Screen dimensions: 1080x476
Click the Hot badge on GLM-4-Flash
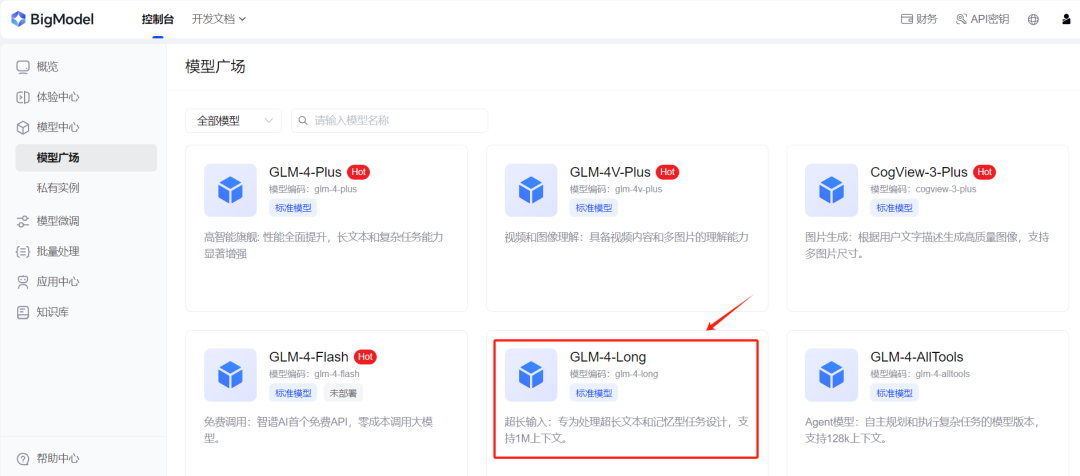click(x=365, y=357)
